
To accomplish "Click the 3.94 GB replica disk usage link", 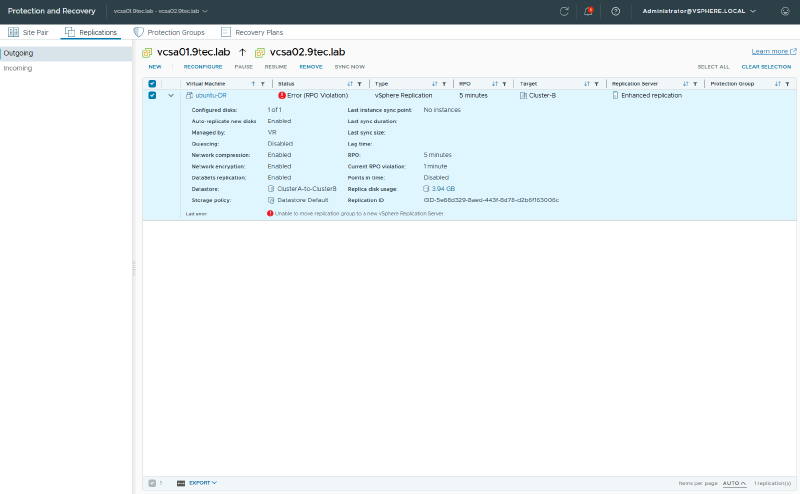I will click(443, 189).
